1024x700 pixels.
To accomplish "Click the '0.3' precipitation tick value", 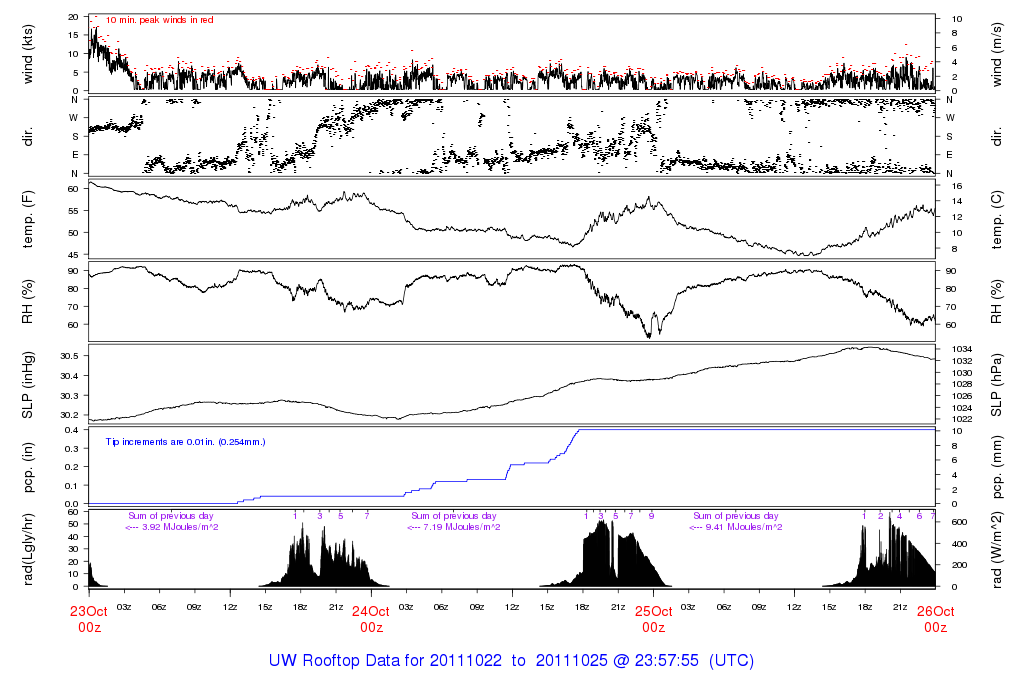I will [72, 449].
